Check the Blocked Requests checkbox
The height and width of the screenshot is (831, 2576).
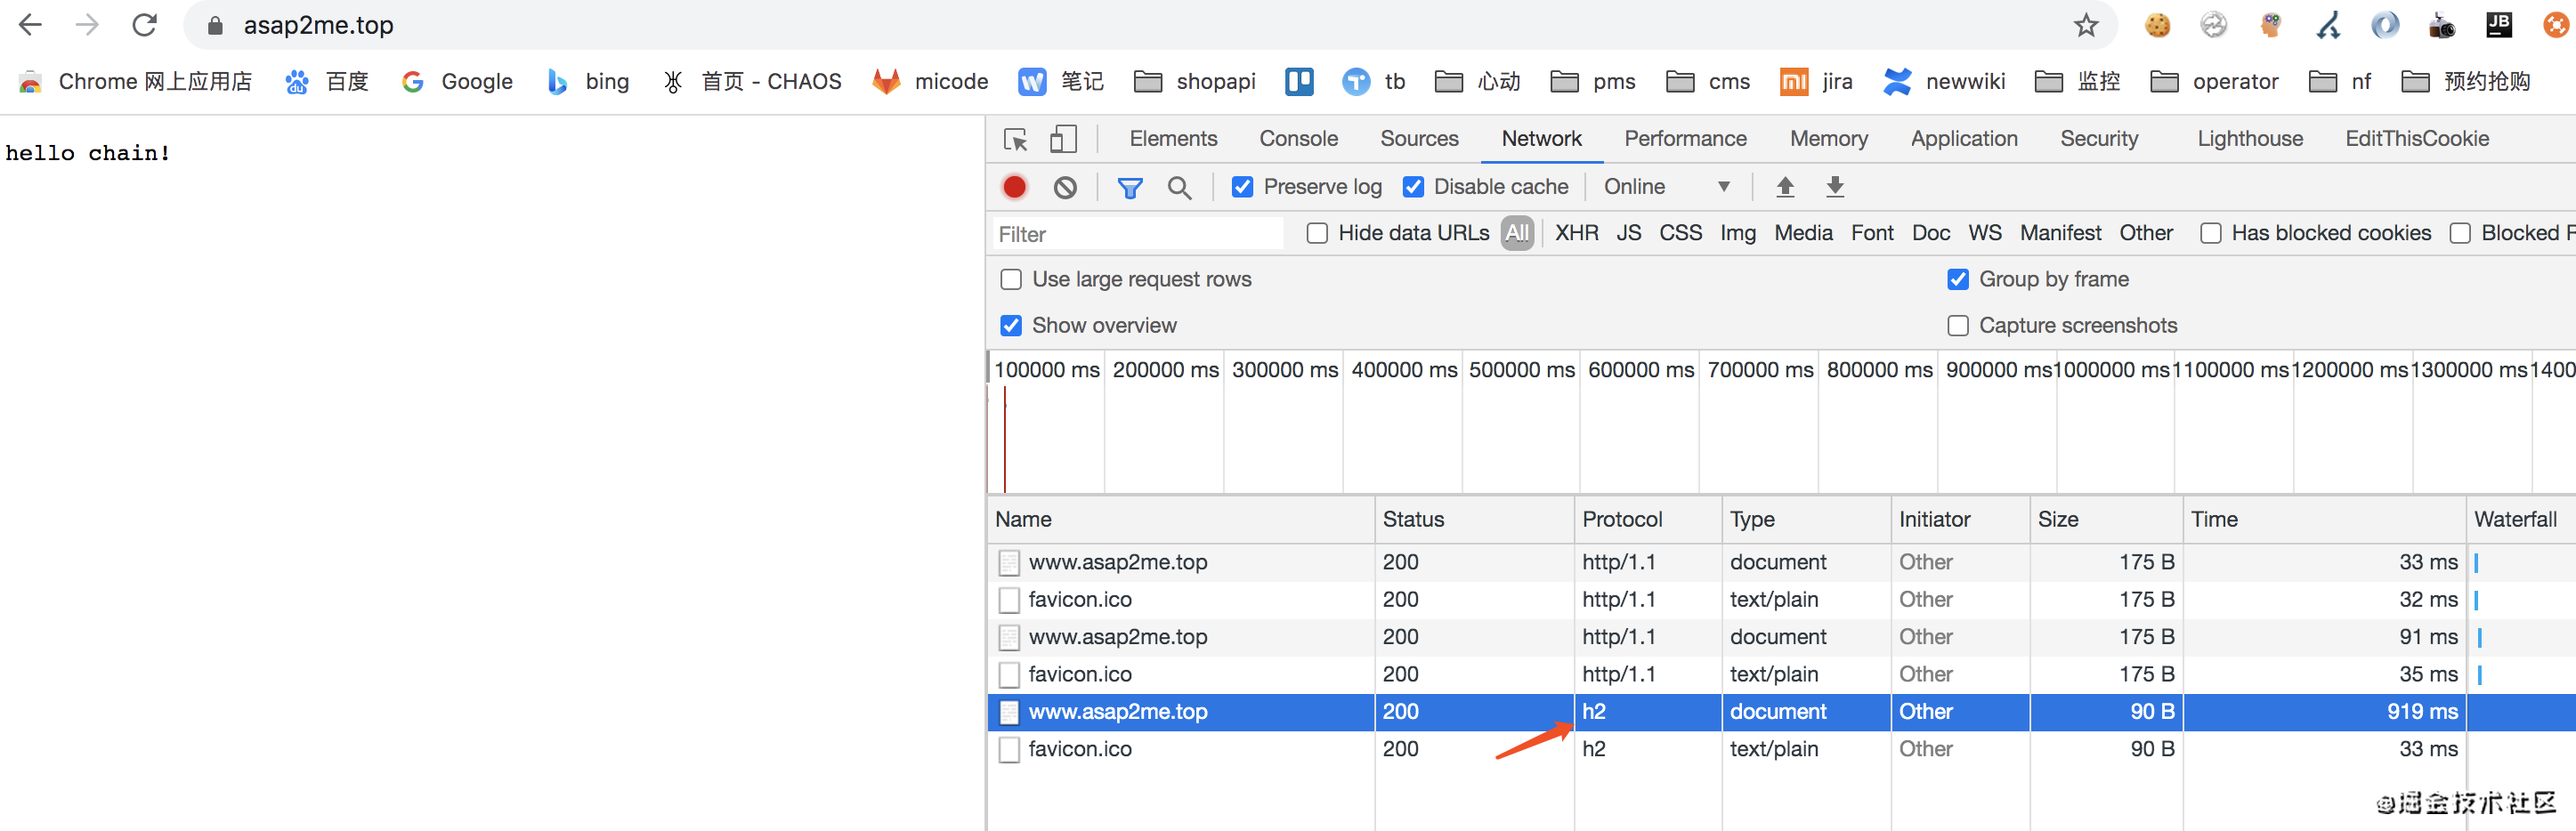coord(2460,233)
